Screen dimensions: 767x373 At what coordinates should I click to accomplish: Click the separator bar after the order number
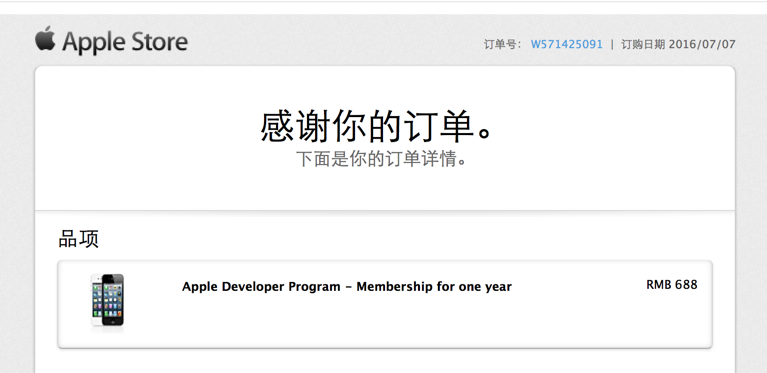pyautogui.click(x=612, y=44)
